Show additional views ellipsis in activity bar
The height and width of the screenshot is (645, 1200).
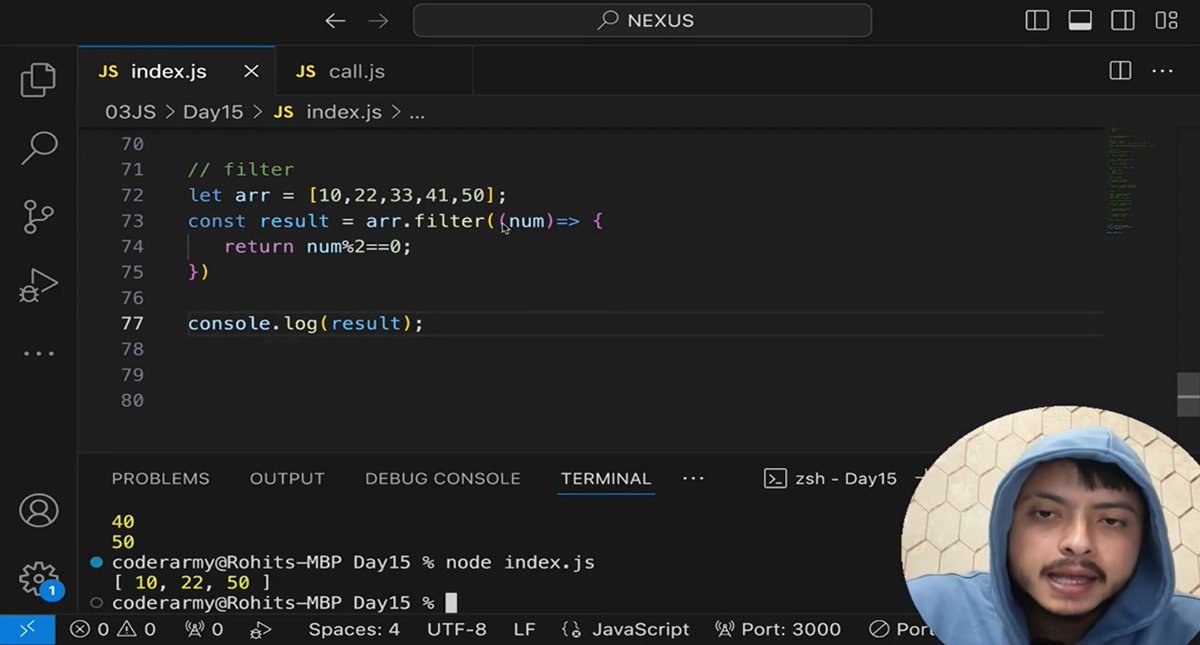[x=38, y=353]
